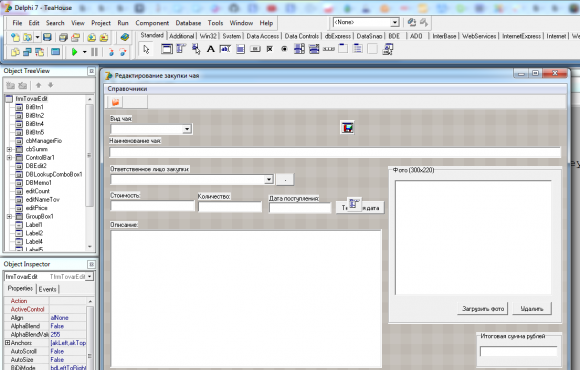Expand the GroupBox1 node in the Object TreeView
The image size is (580, 370).
9,216
